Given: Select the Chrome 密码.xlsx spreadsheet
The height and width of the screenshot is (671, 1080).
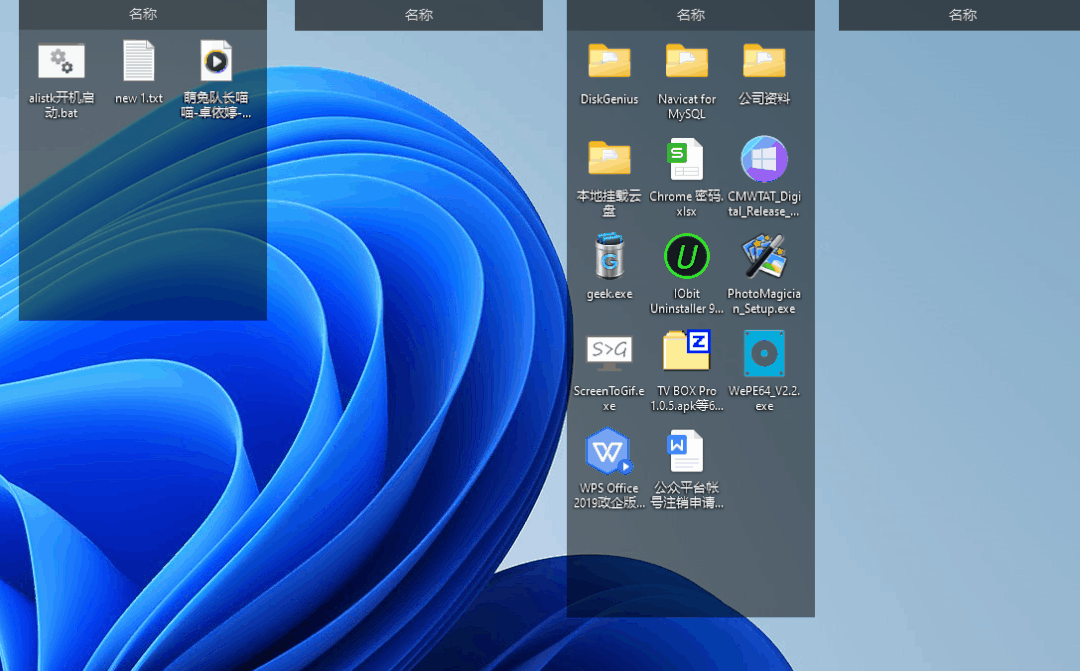Looking at the screenshot, I should 686,158.
